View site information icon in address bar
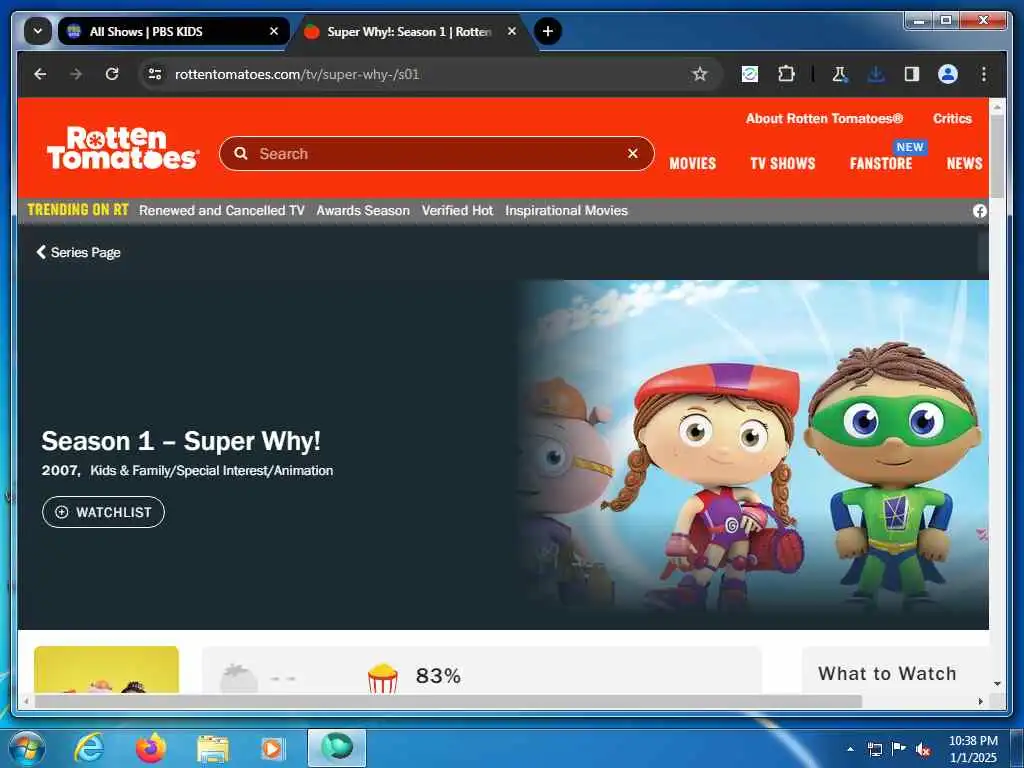 [155, 74]
